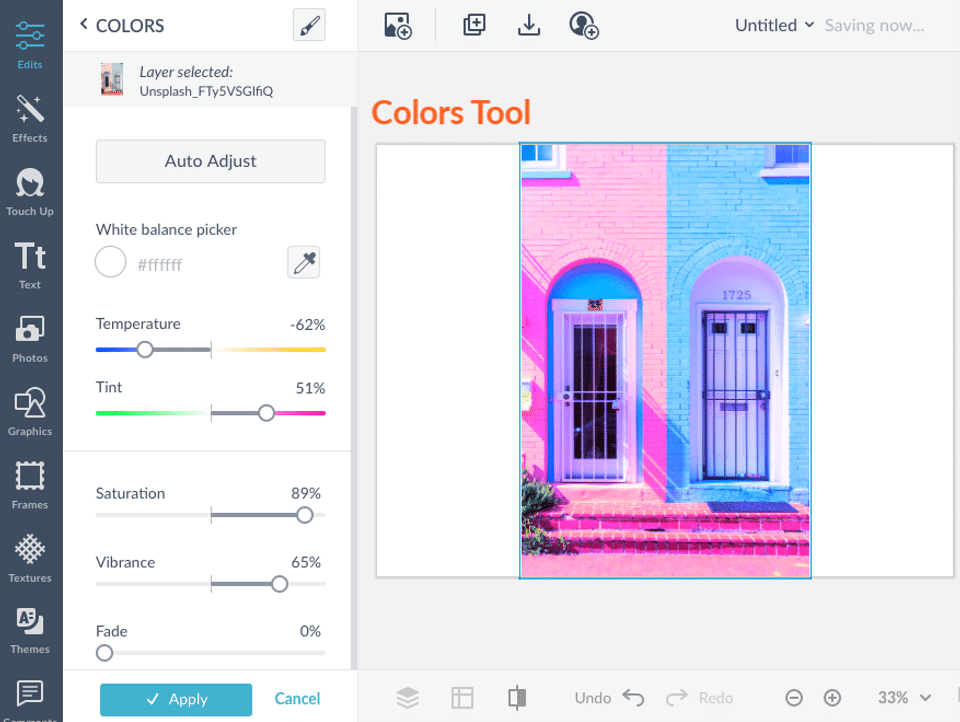Open the Textures panel
The image size is (960, 722).
(30, 558)
